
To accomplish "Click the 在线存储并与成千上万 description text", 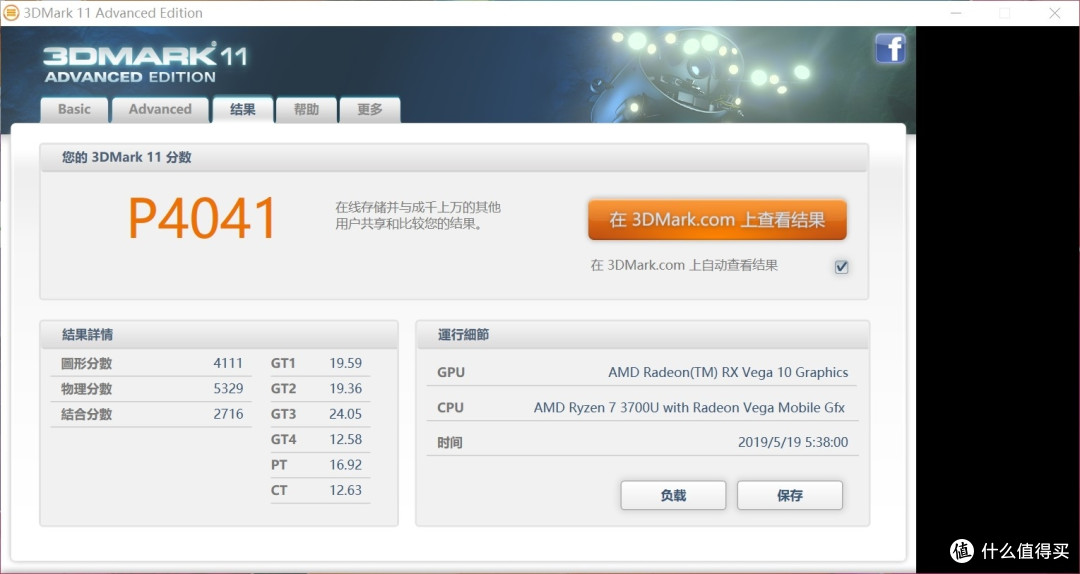I will click(x=418, y=216).
